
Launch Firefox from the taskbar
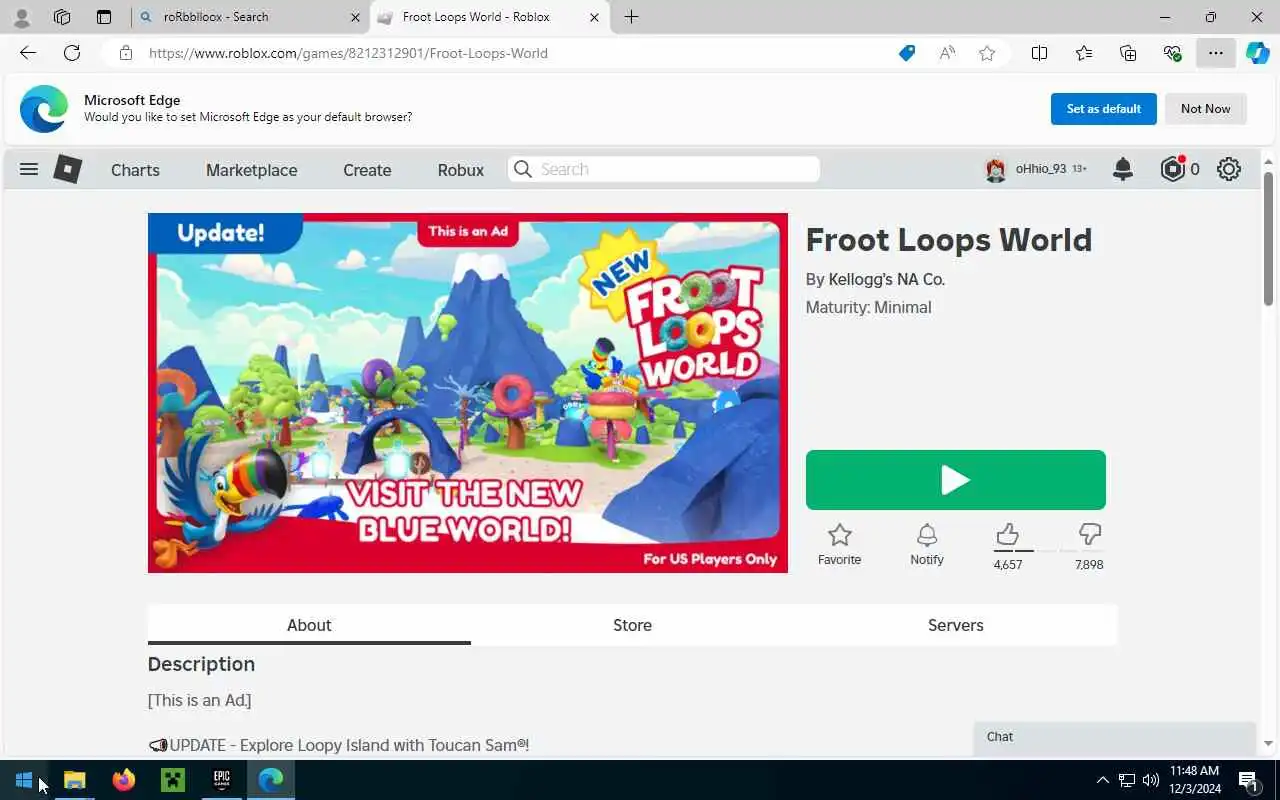pyautogui.click(x=124, y=780)
